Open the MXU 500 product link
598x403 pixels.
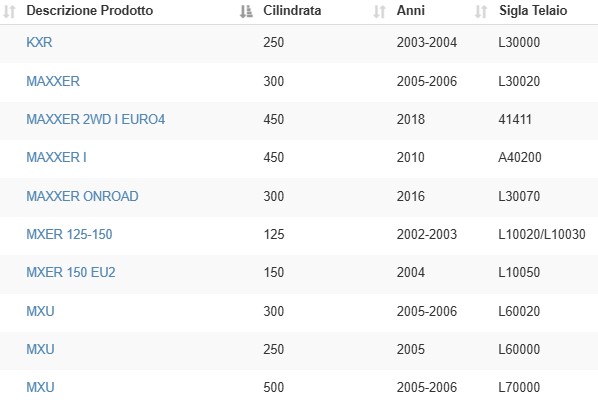tap(40, 387)
